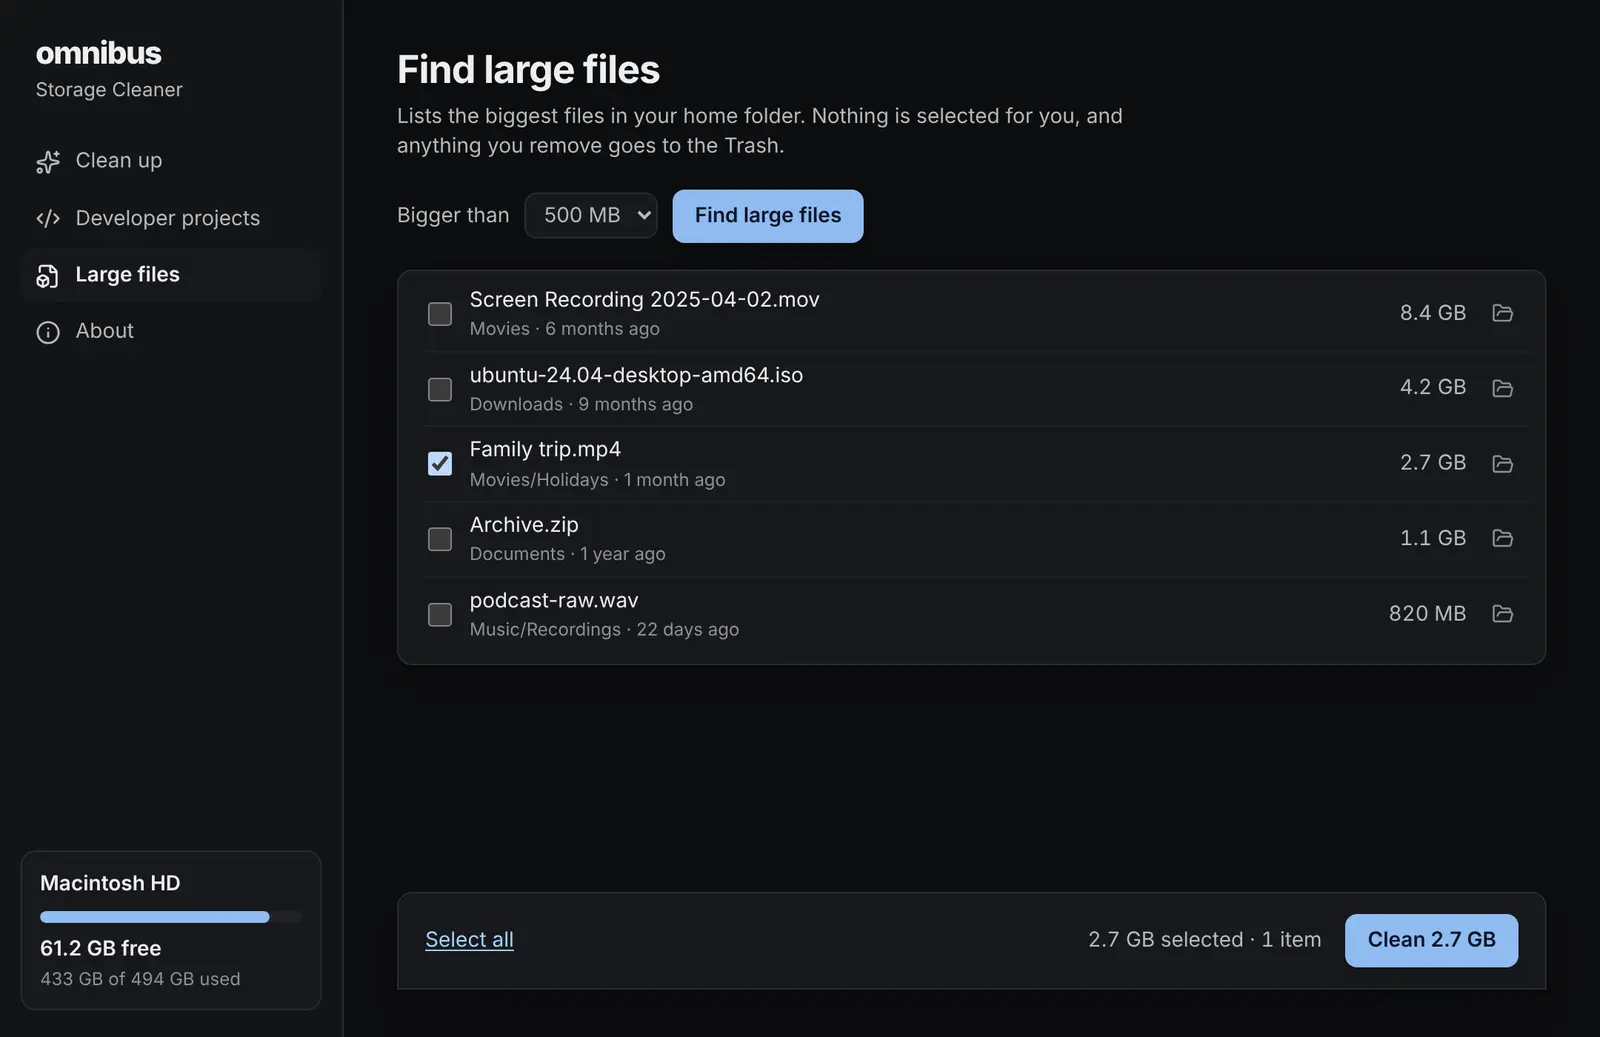Click 'Music/Recordings · 22 days ago' subtitle
Screen dimensions: 1600x1037
click(604, 630)
